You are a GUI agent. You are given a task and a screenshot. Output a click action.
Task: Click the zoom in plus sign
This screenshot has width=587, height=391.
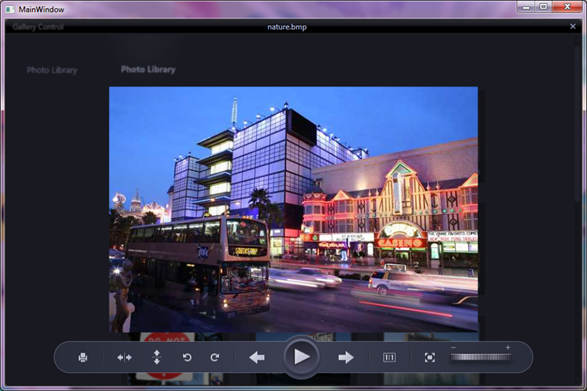click(508, 348)
